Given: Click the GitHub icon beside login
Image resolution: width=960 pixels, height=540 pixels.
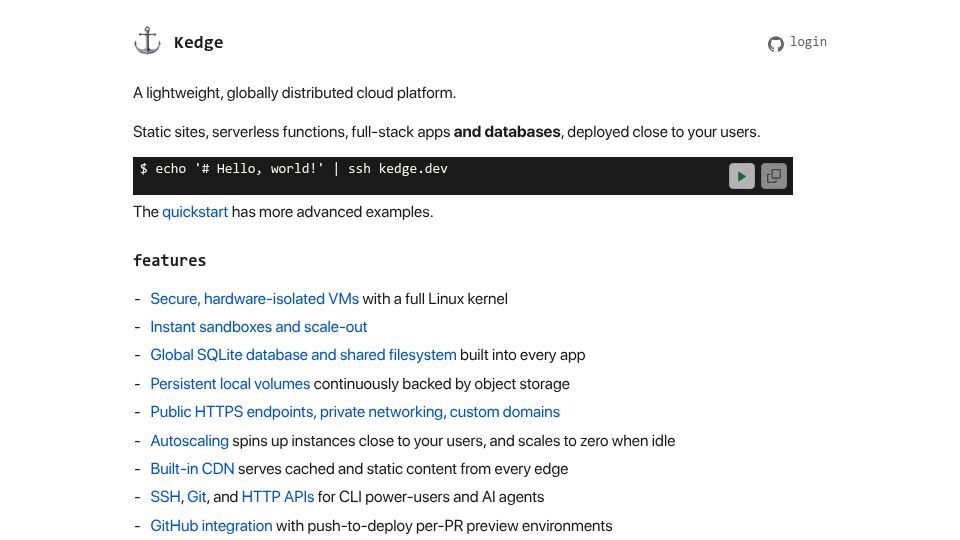Looking at the screenshot, I should pyautogui.click(x=776, y=44).
